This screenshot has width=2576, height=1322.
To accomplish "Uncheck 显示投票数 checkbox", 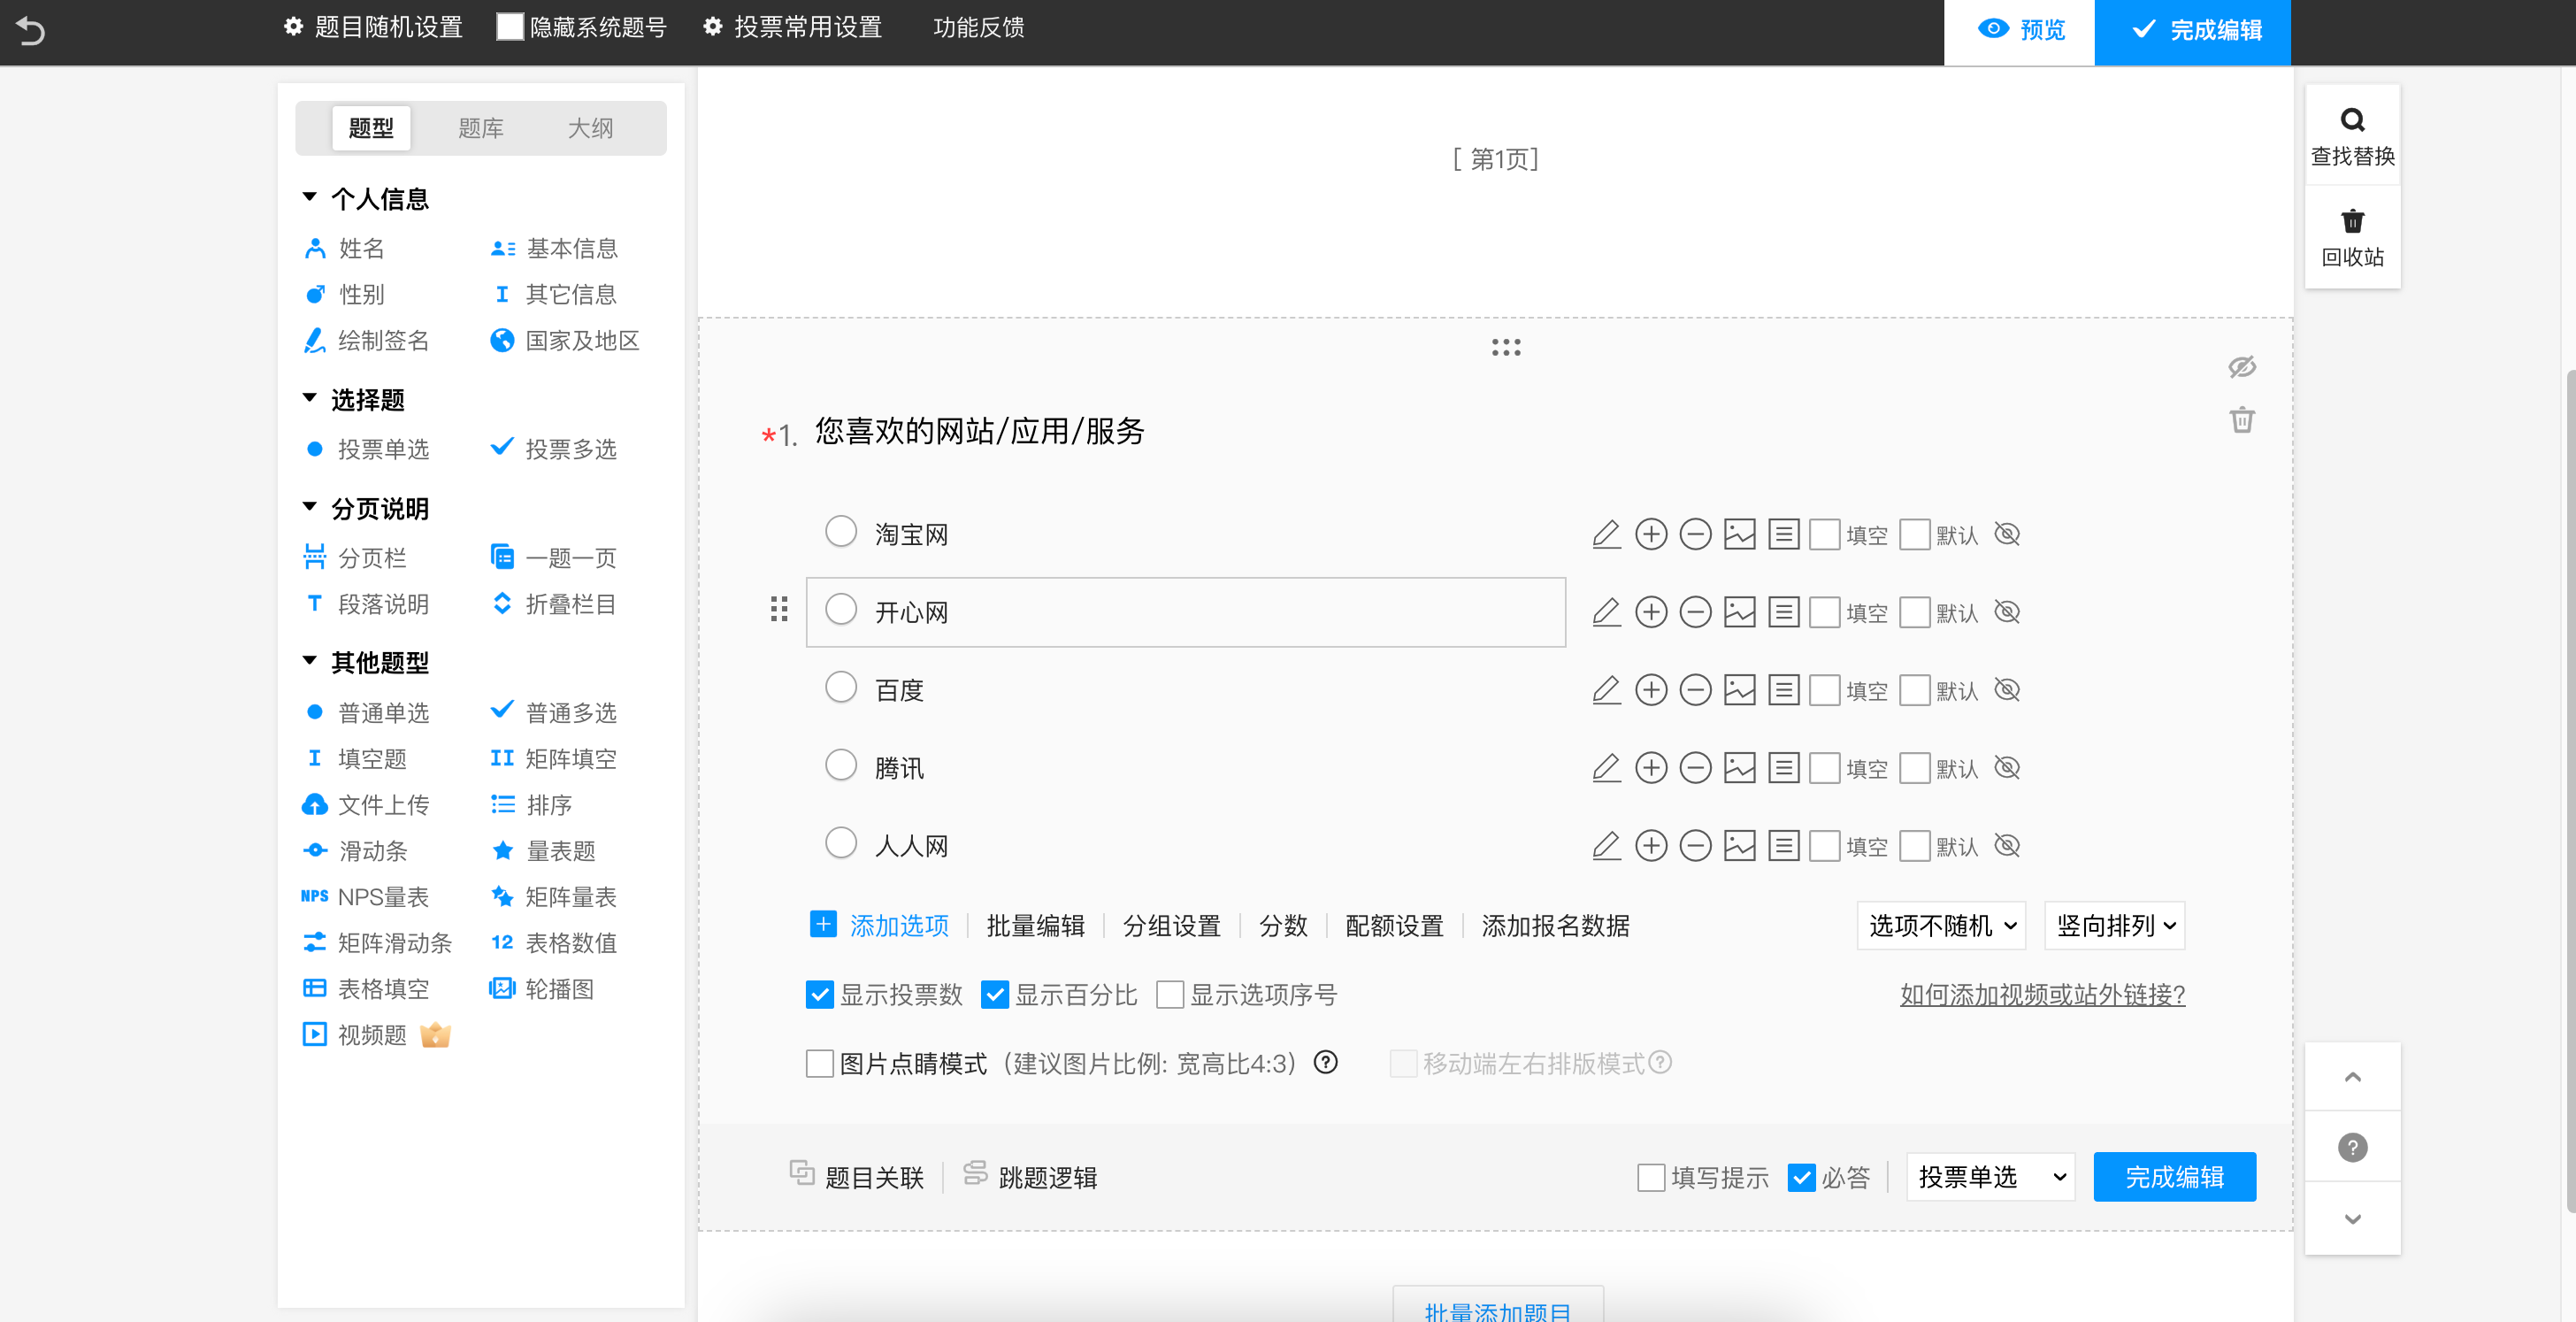I will pos(819,995).
